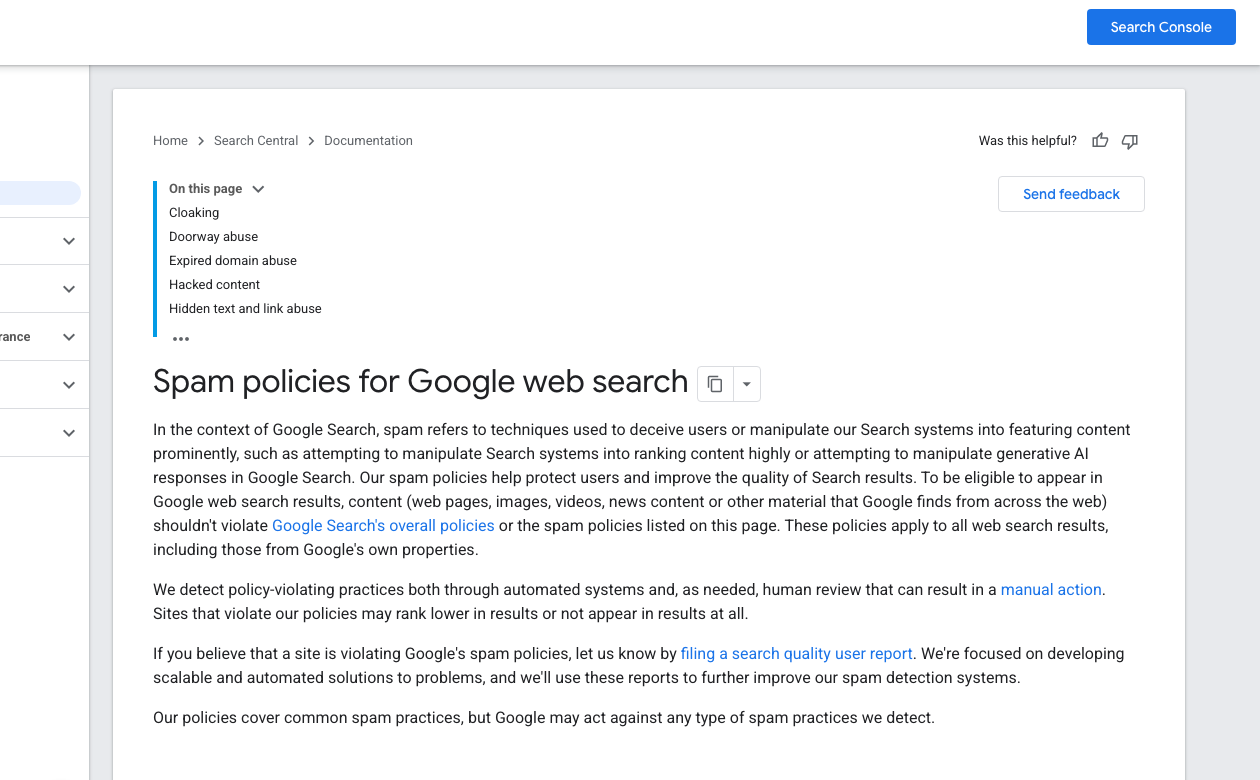
Task: Expand the second sidebar section chevron
Action: click(x=69, y=289)
